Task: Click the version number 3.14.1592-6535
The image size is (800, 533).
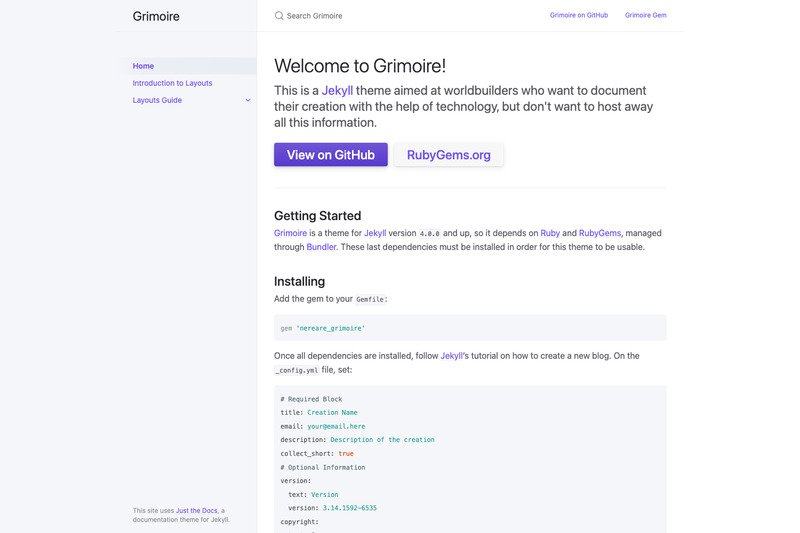Action: [349, 508]
